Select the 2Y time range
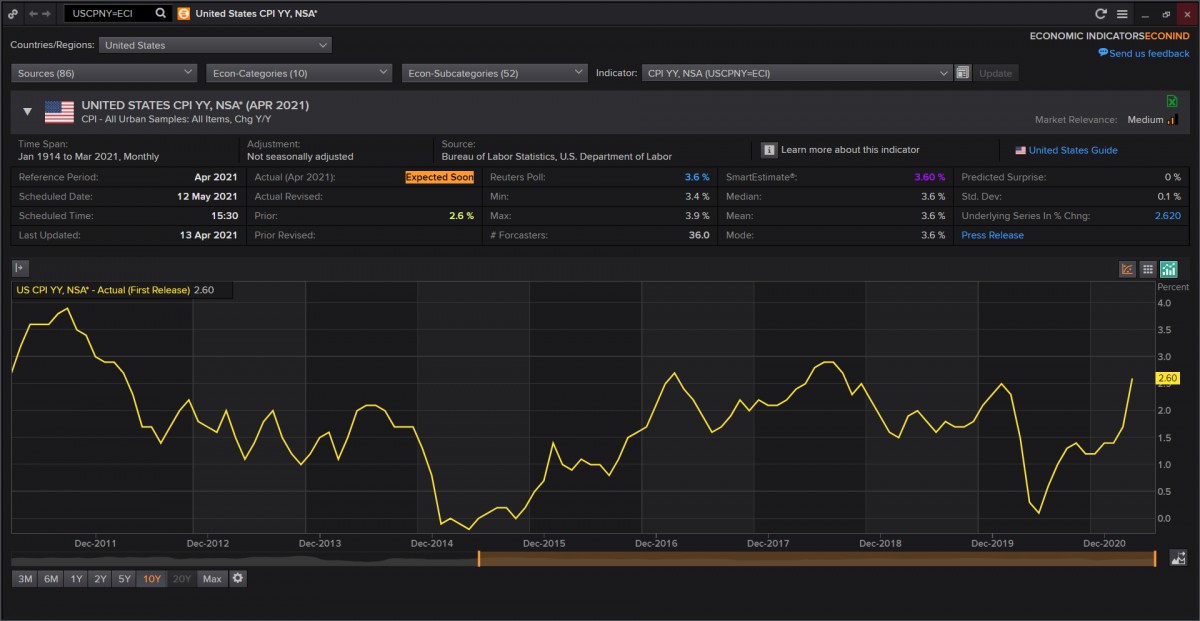 pos(100,578)
